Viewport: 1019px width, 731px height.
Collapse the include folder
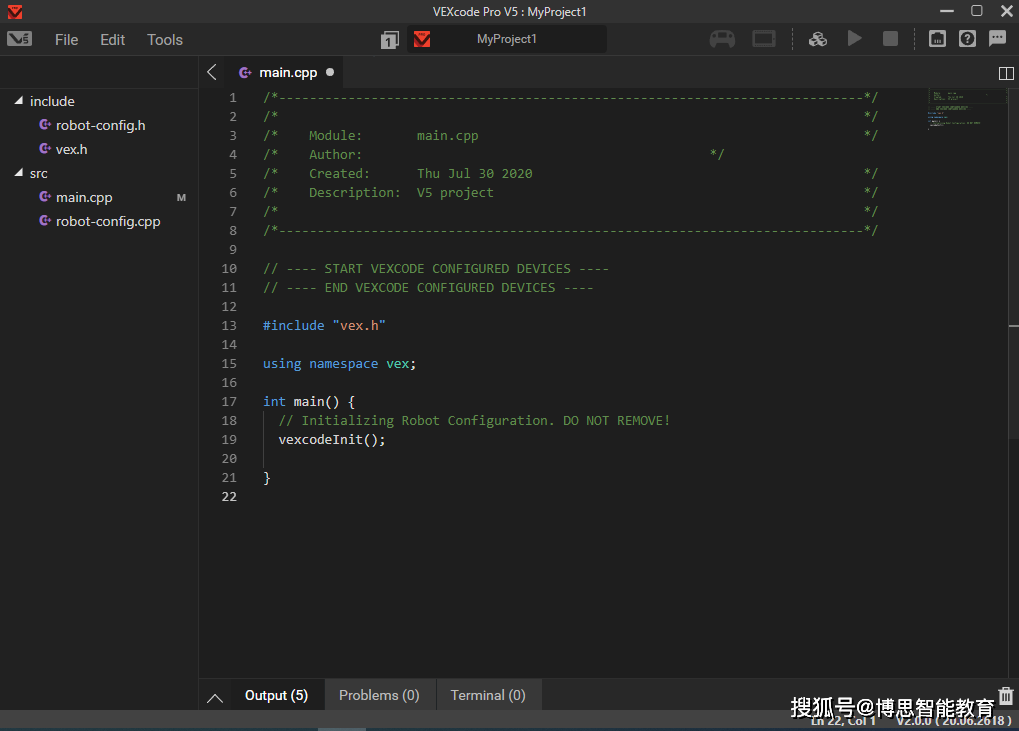coord(19,101)
